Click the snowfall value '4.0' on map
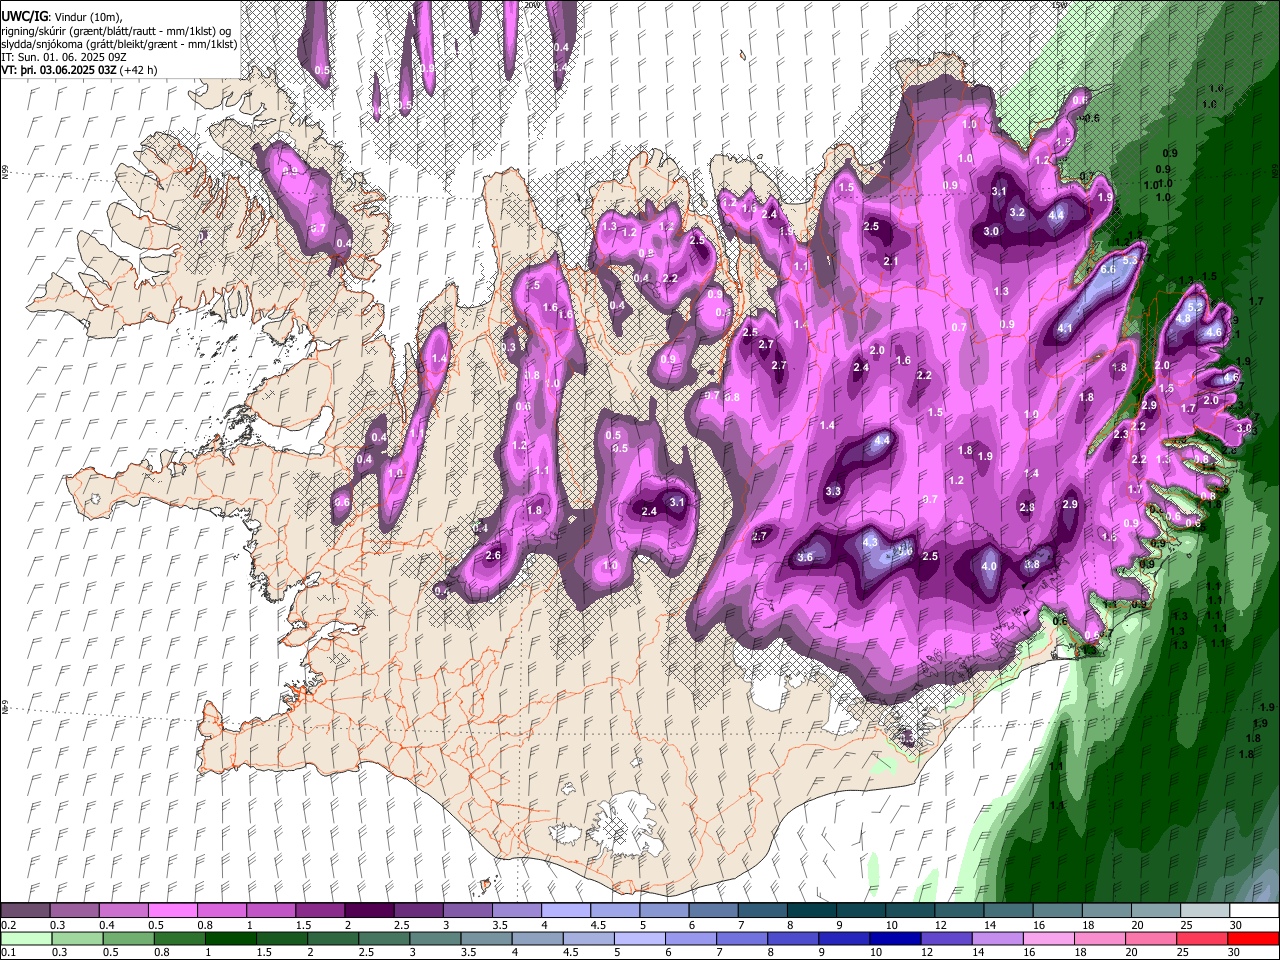This screenshot has width=1280, height=960. [x=990, y=566]
